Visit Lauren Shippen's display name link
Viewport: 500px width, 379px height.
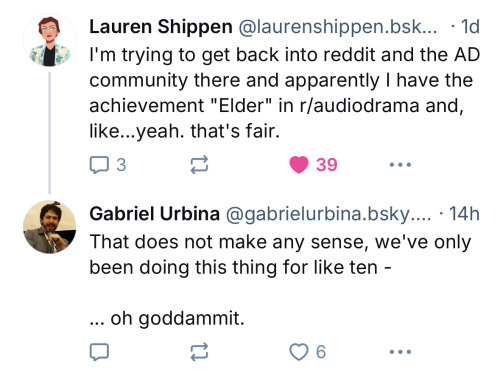[x=161, y=27]
